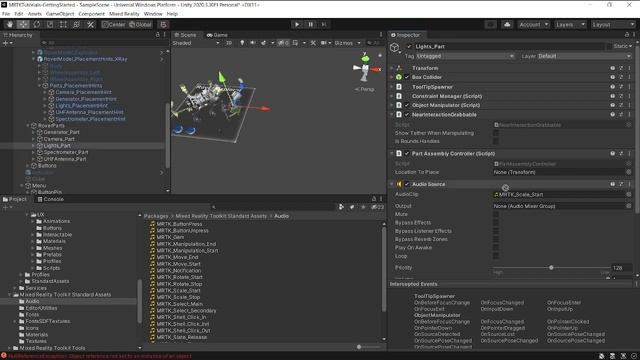Start Play mode with the Play button
The width and height of the screenshot is (640, 360).
[297, 24]
